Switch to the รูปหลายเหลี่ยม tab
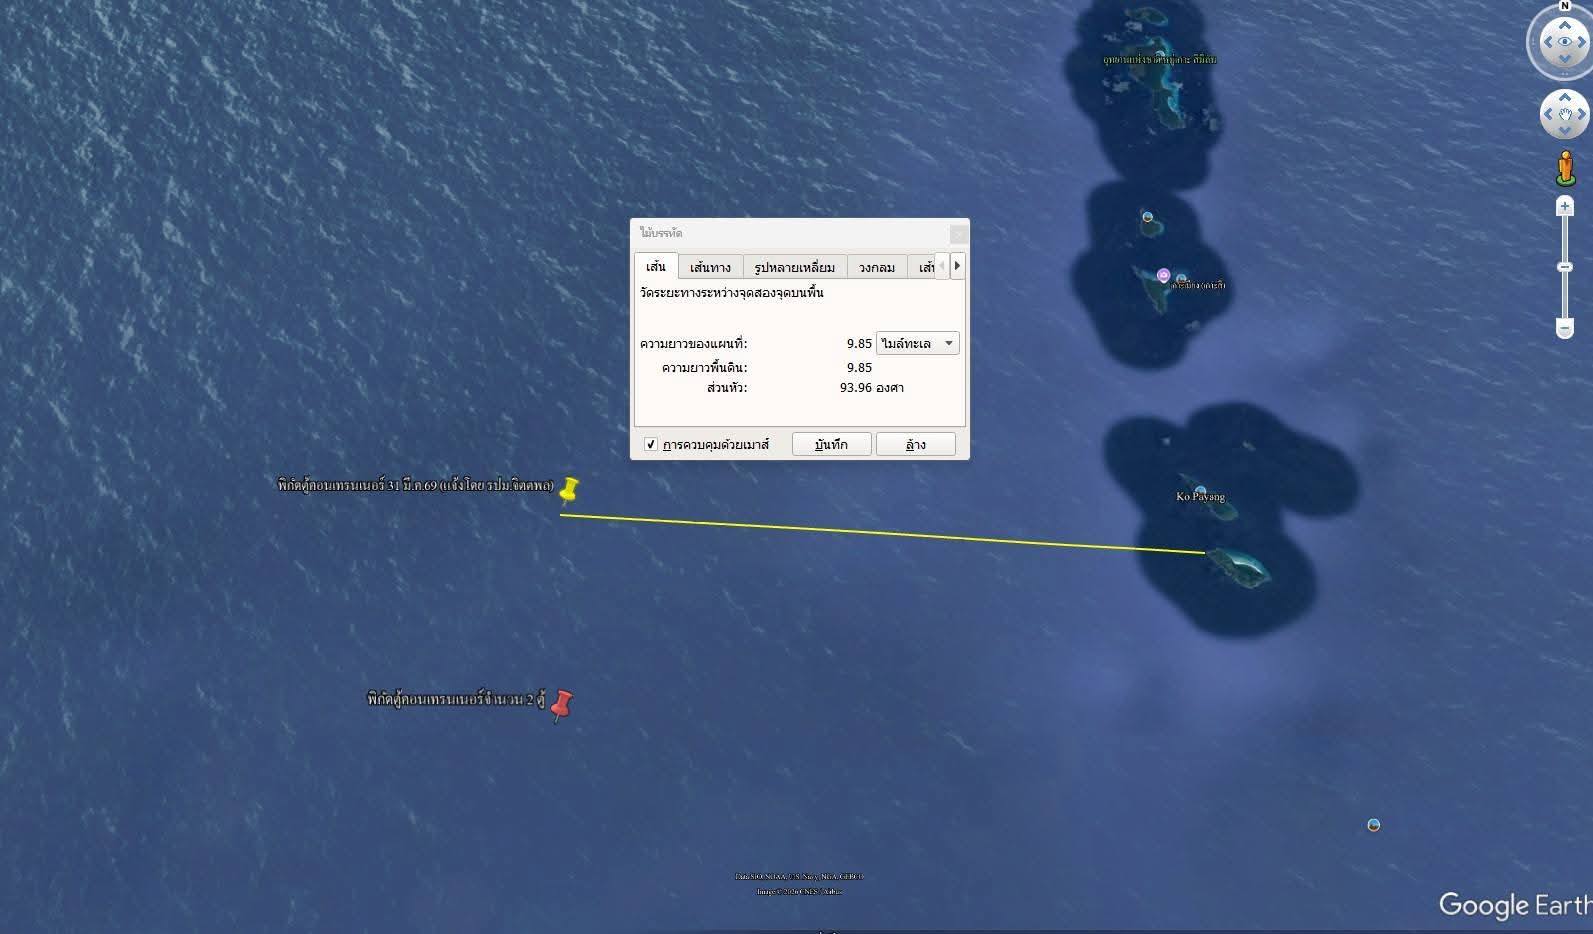 (794, 267)
